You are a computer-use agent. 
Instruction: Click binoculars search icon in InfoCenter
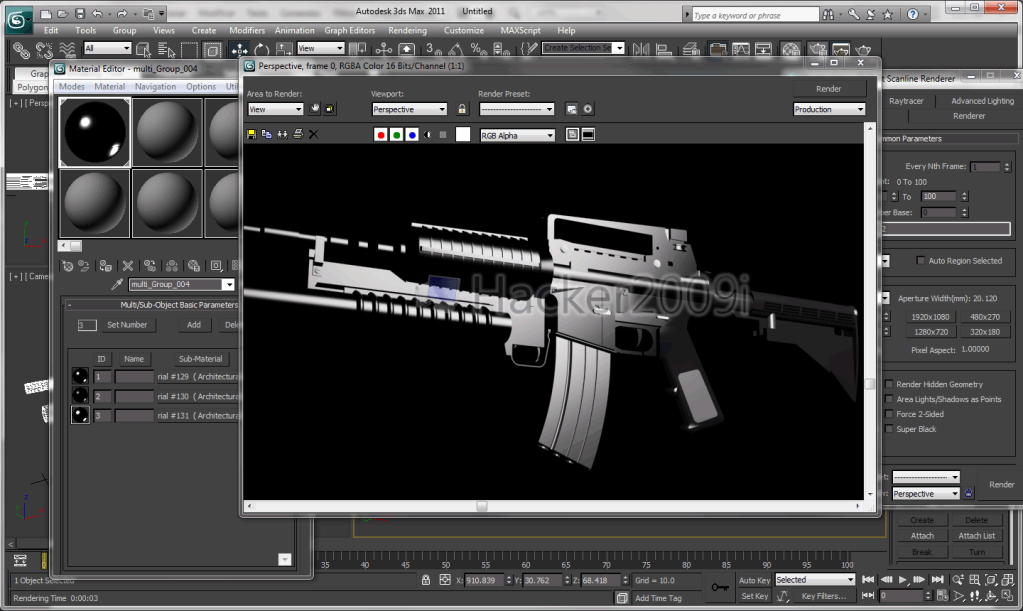828,14
